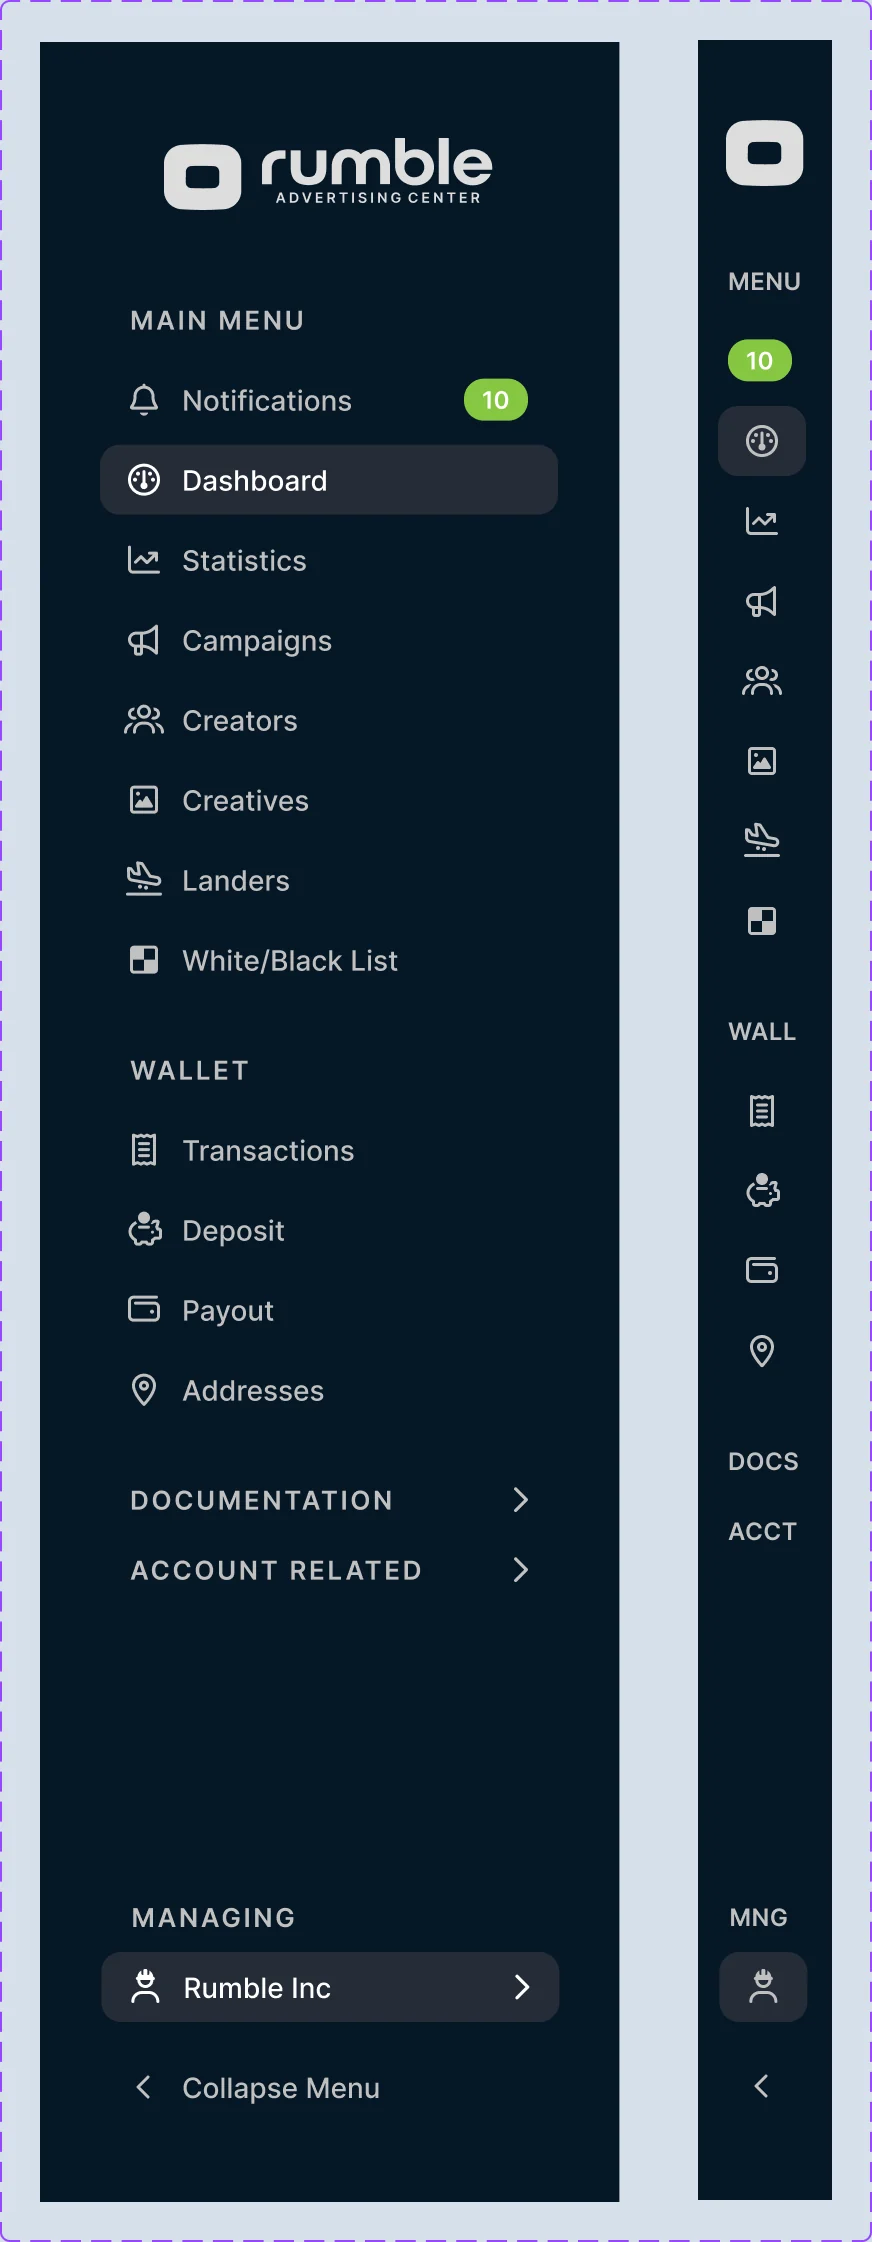Open White/Black List menu item

[329, 960]
